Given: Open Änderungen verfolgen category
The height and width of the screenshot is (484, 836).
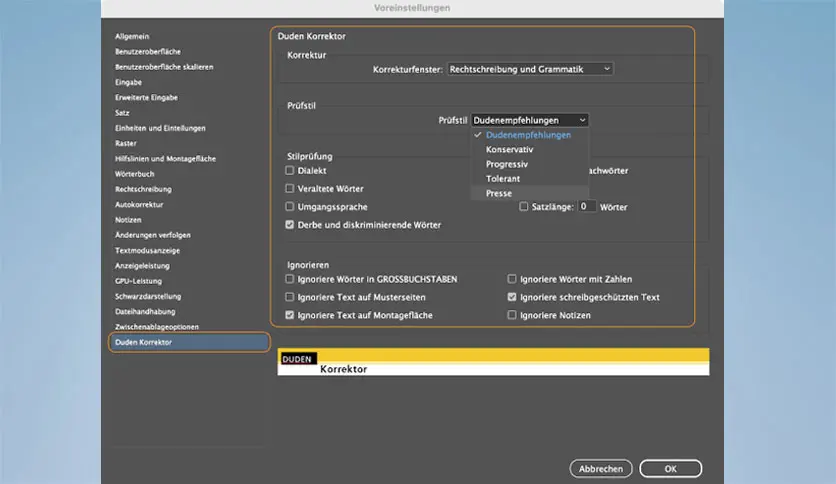Looking at the screenshot, I should (152, 235).
